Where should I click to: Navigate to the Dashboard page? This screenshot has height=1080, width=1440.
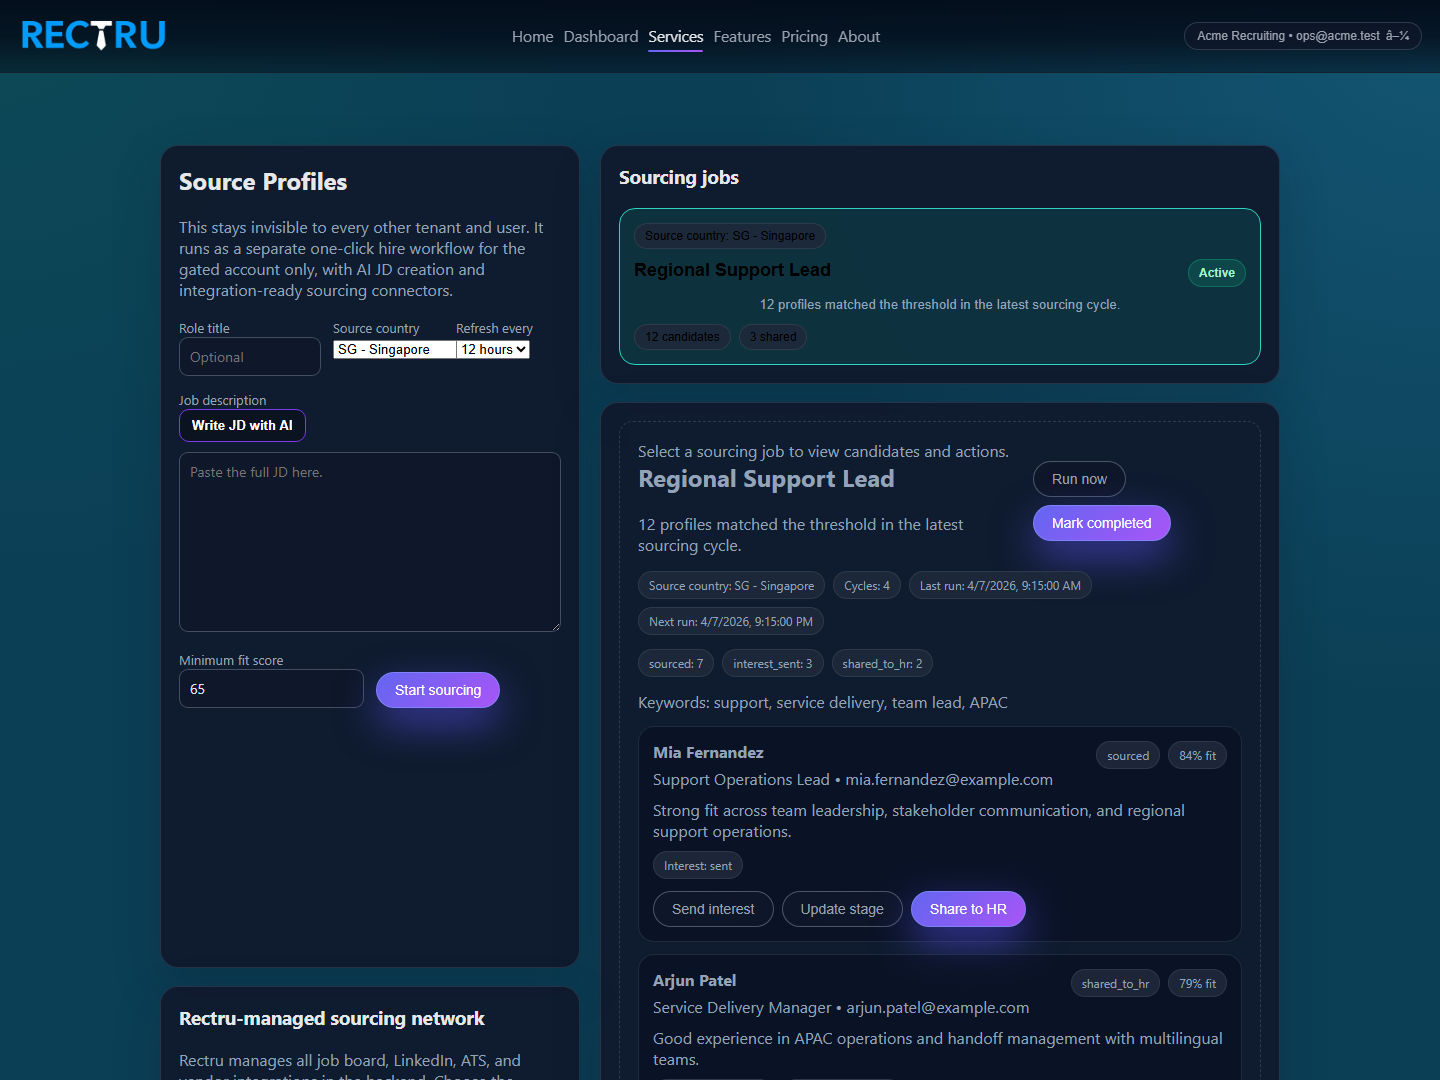tap(600, 36)
